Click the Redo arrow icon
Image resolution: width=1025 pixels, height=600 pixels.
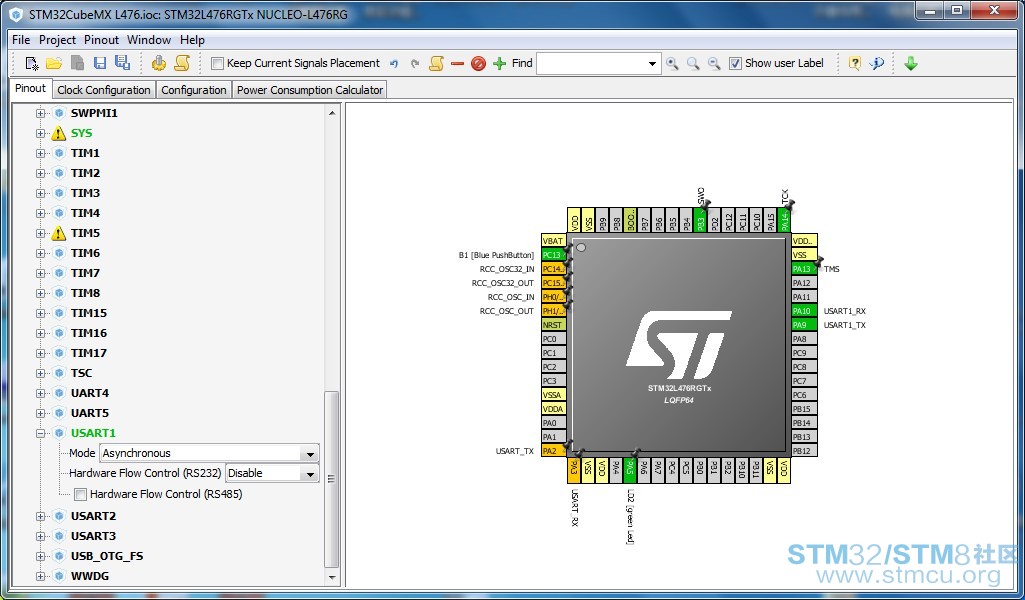pyautogui.click(x=414, y=63)
